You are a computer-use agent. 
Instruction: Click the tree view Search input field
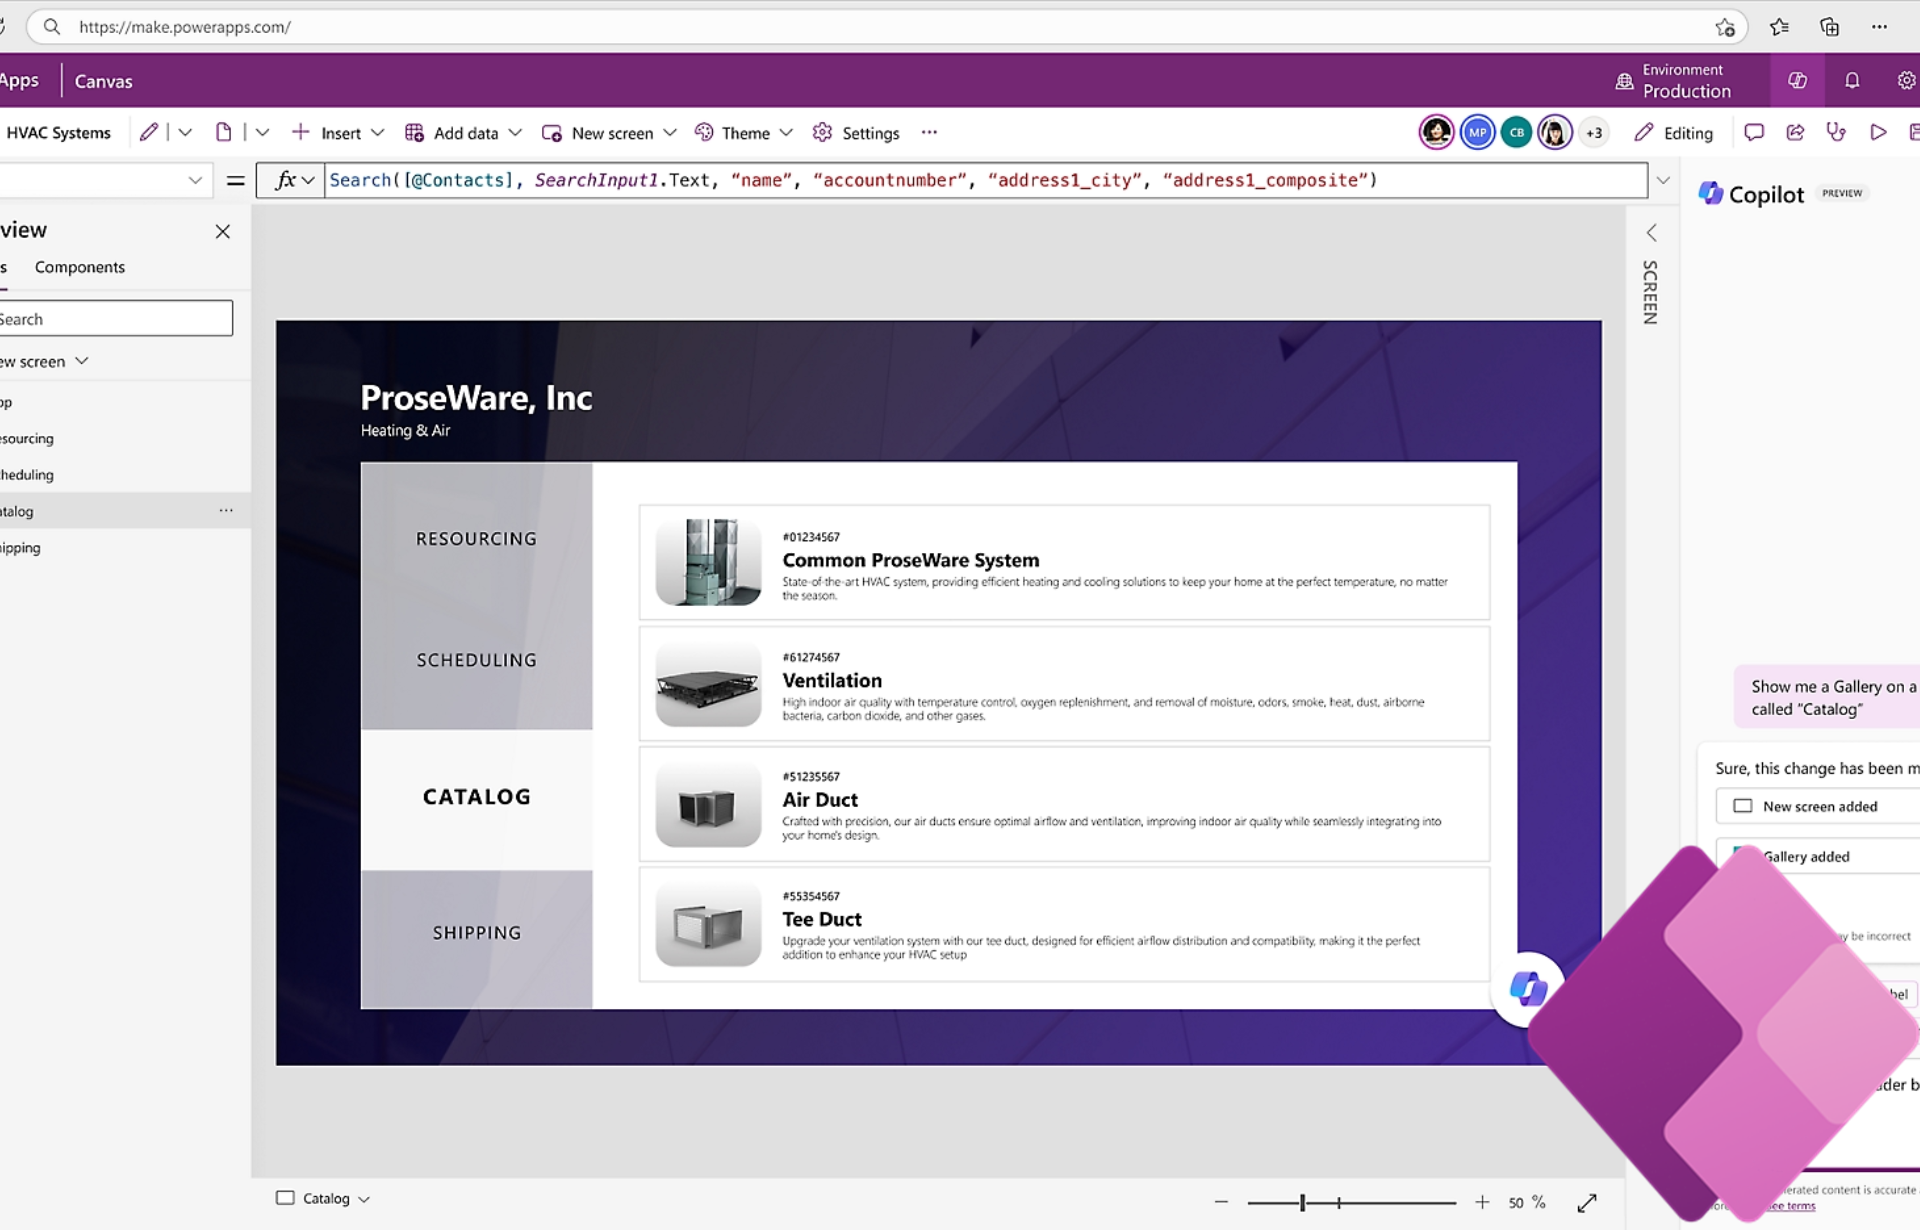click(115, 319)
